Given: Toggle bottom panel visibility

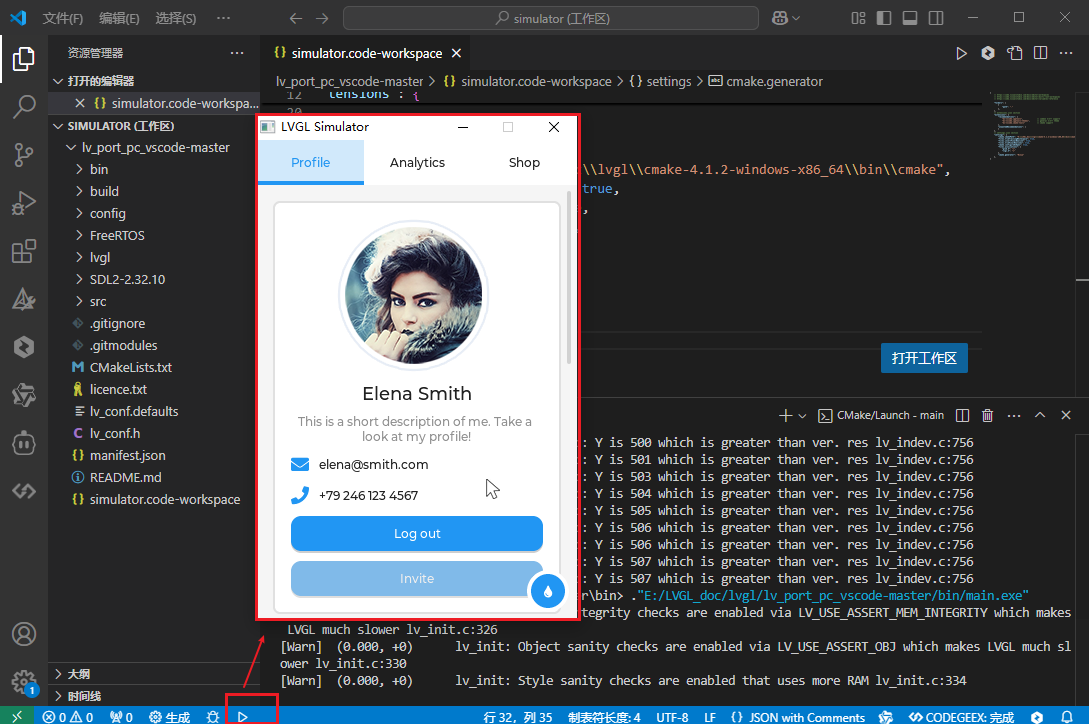Looking at the screenshot, I should tap(910, 18).
